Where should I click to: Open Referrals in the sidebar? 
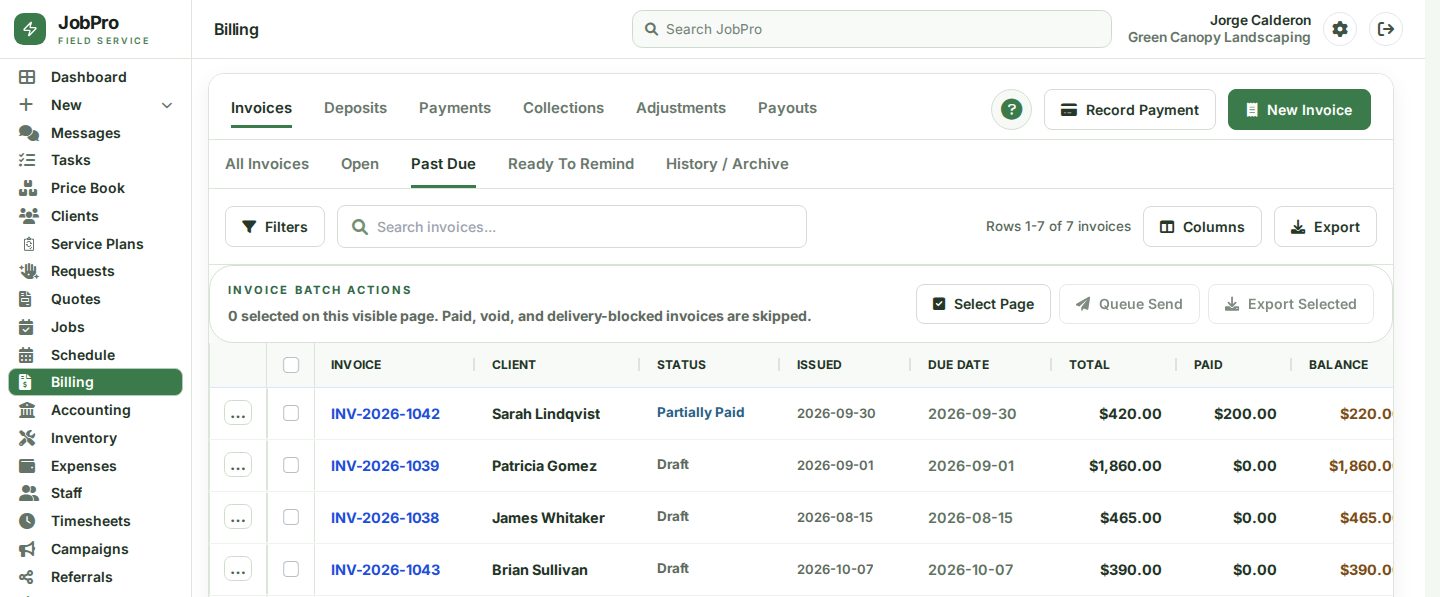[x=96, y=577]
